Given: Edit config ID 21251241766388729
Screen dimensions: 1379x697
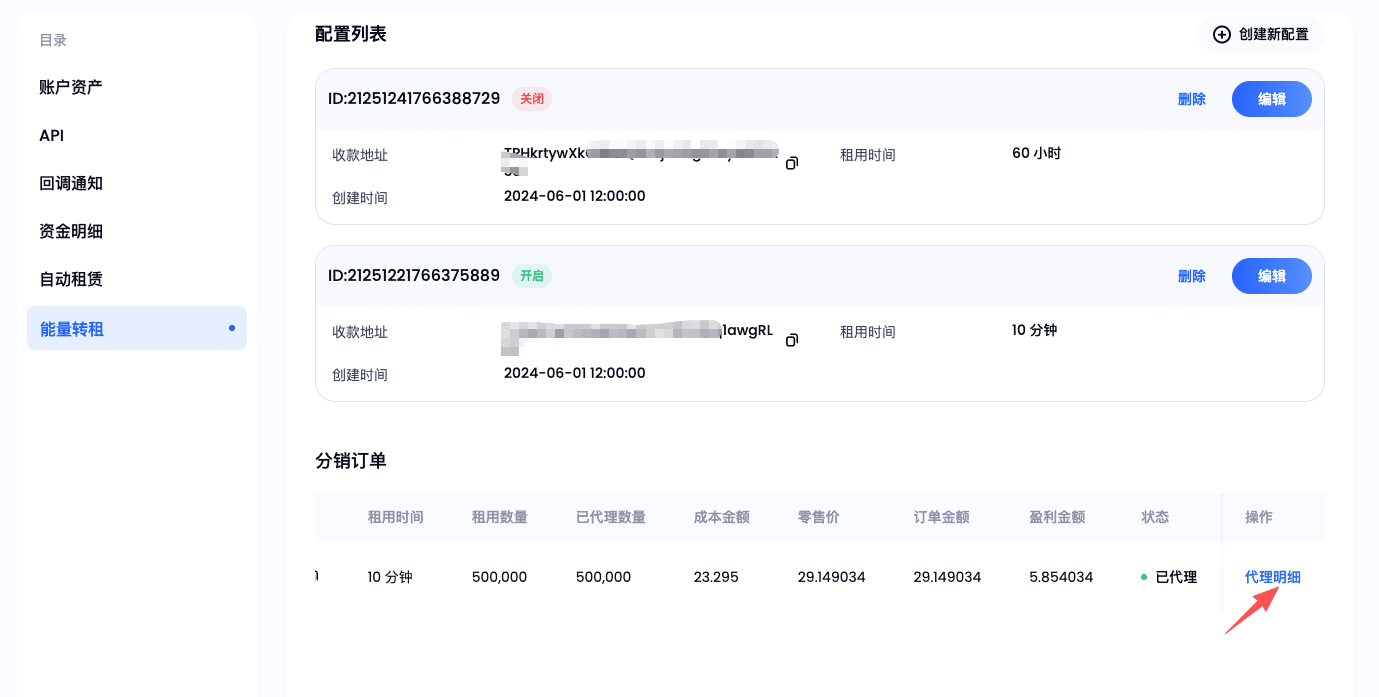Looking at the screenshot, I should coord(1271,99).
